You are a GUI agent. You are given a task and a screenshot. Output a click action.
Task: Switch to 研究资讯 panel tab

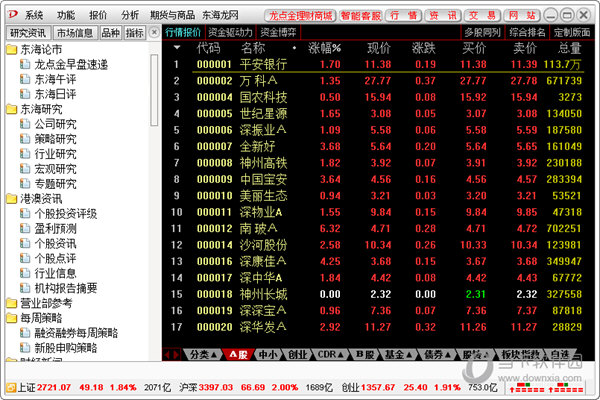click(28, 33)
